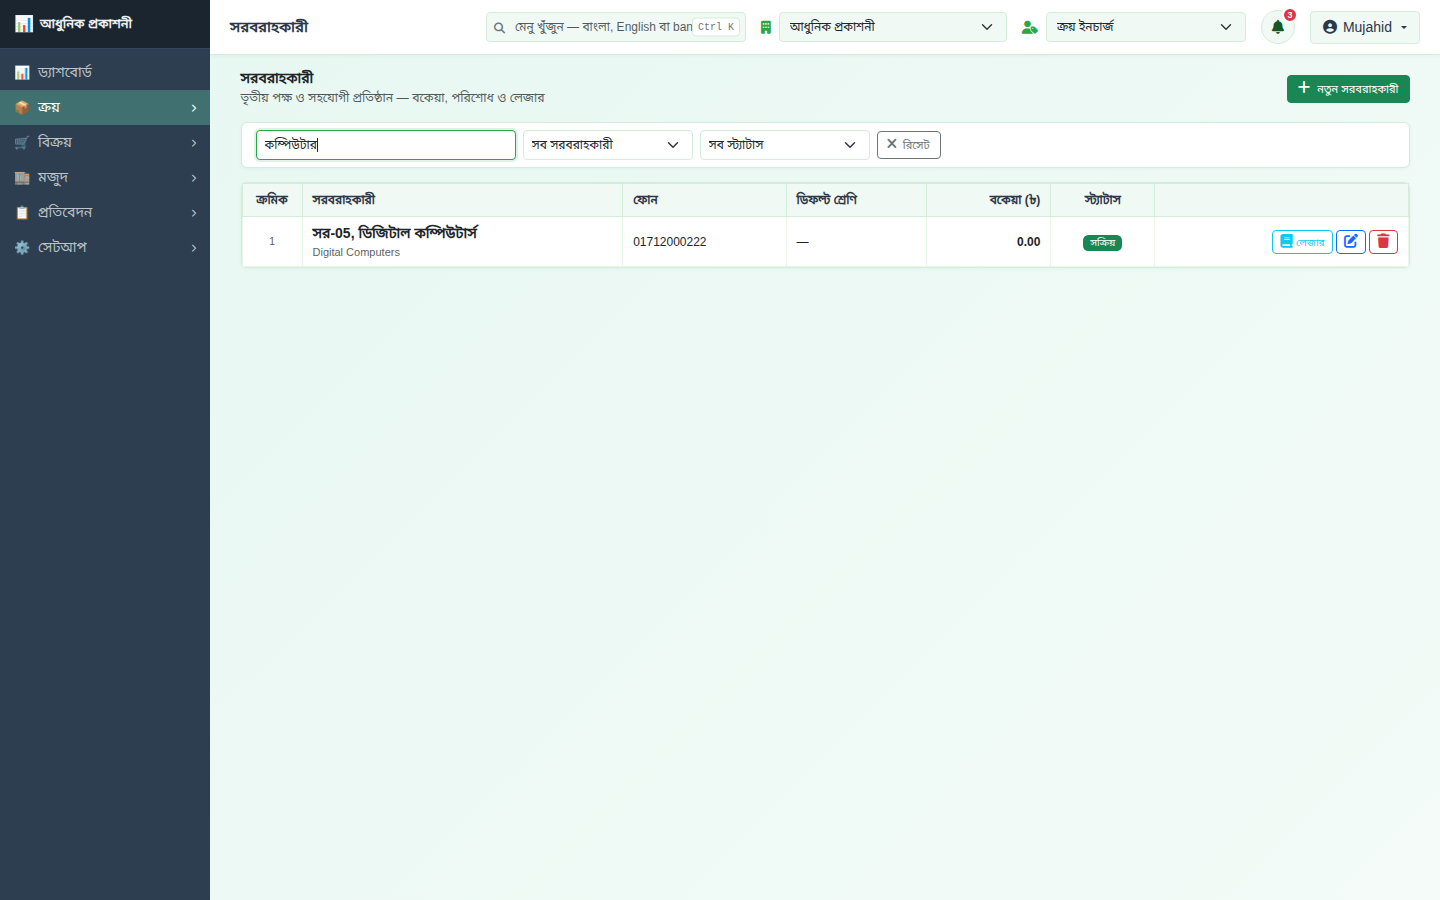Screen dimensions: 1440x900
Task: Click the green user role icon
Action: coord(1029,27)
